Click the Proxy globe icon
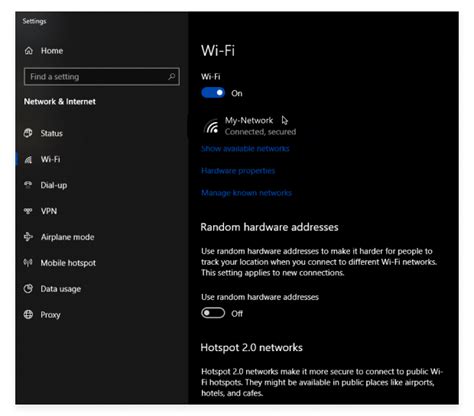 [x=28, y=314]
